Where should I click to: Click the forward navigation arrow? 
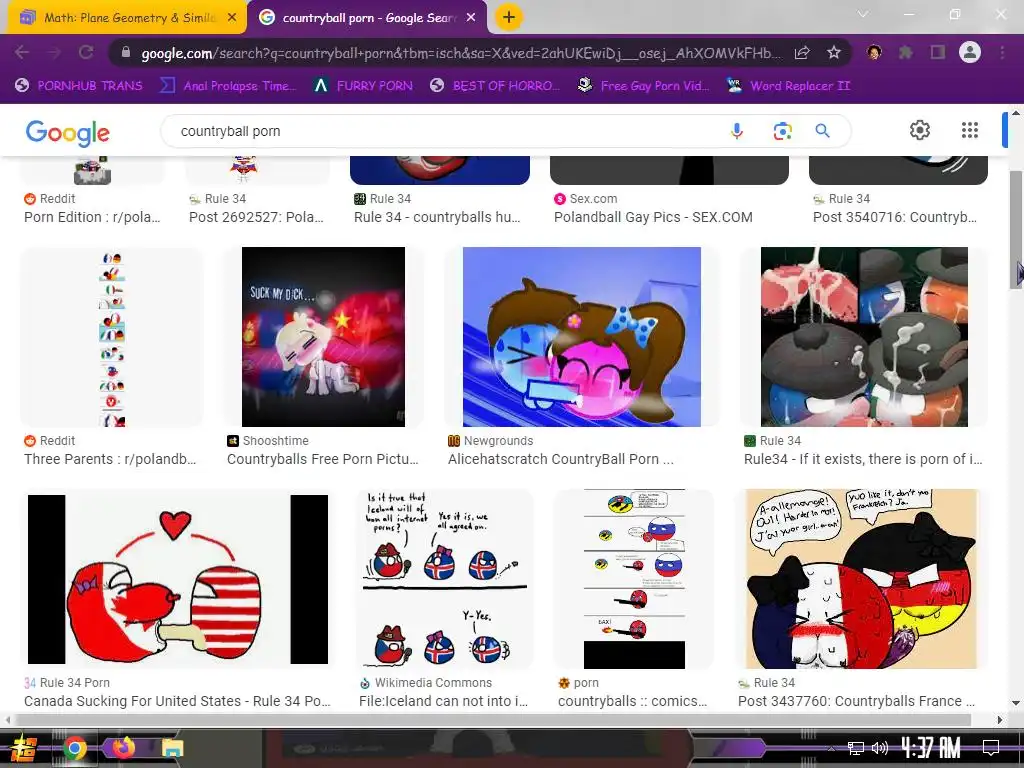coord(54,52)
